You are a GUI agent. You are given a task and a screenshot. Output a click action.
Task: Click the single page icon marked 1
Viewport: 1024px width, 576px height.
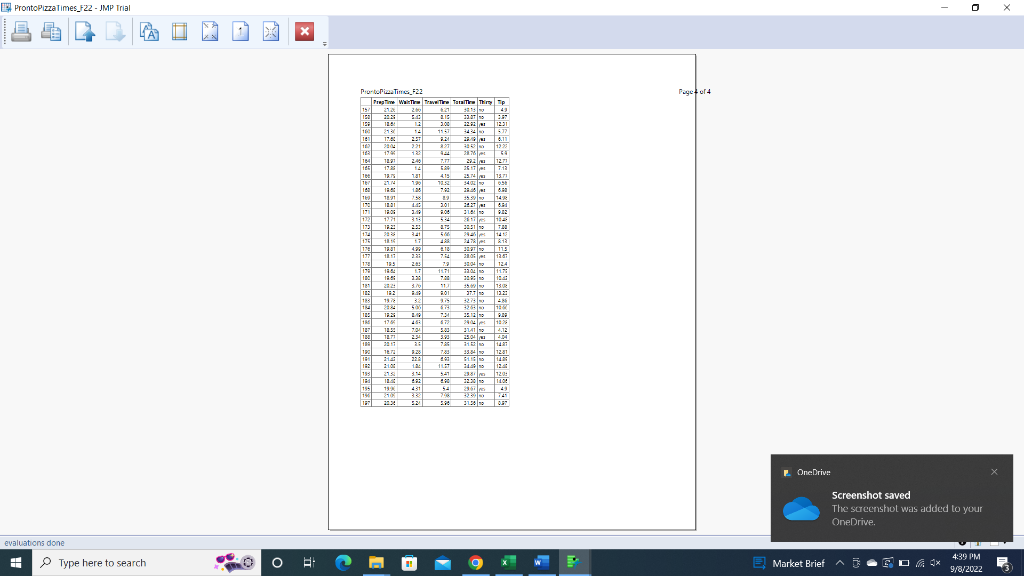tap(240, 31)
